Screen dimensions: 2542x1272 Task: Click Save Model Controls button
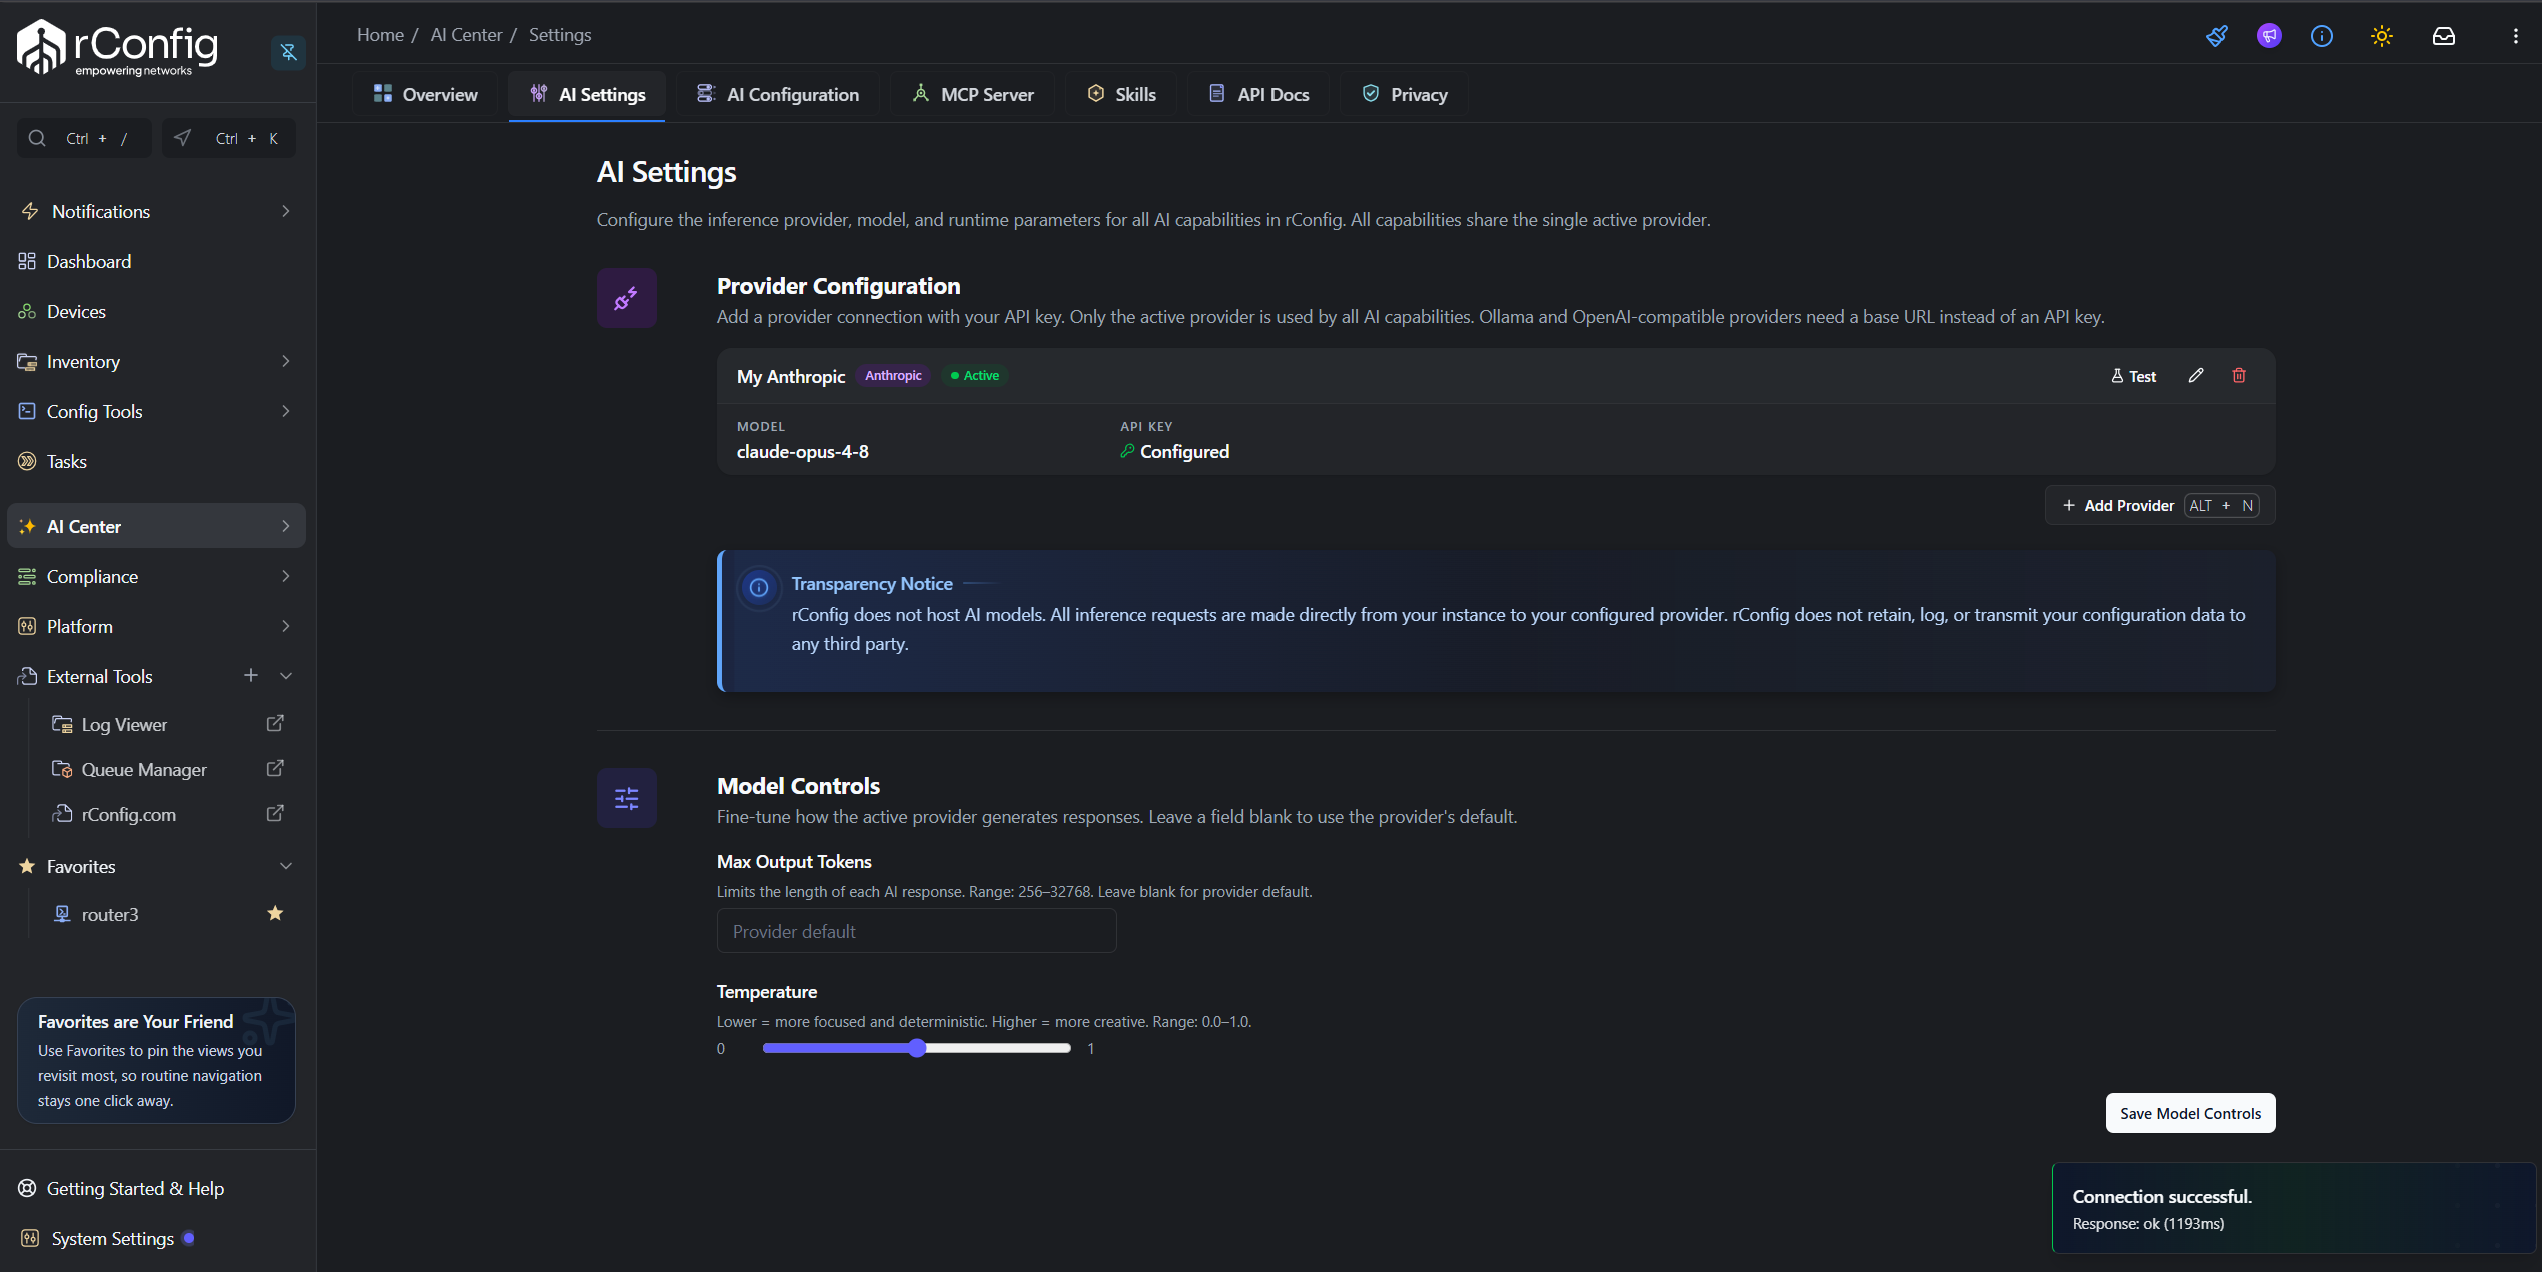point(2190,1113)
